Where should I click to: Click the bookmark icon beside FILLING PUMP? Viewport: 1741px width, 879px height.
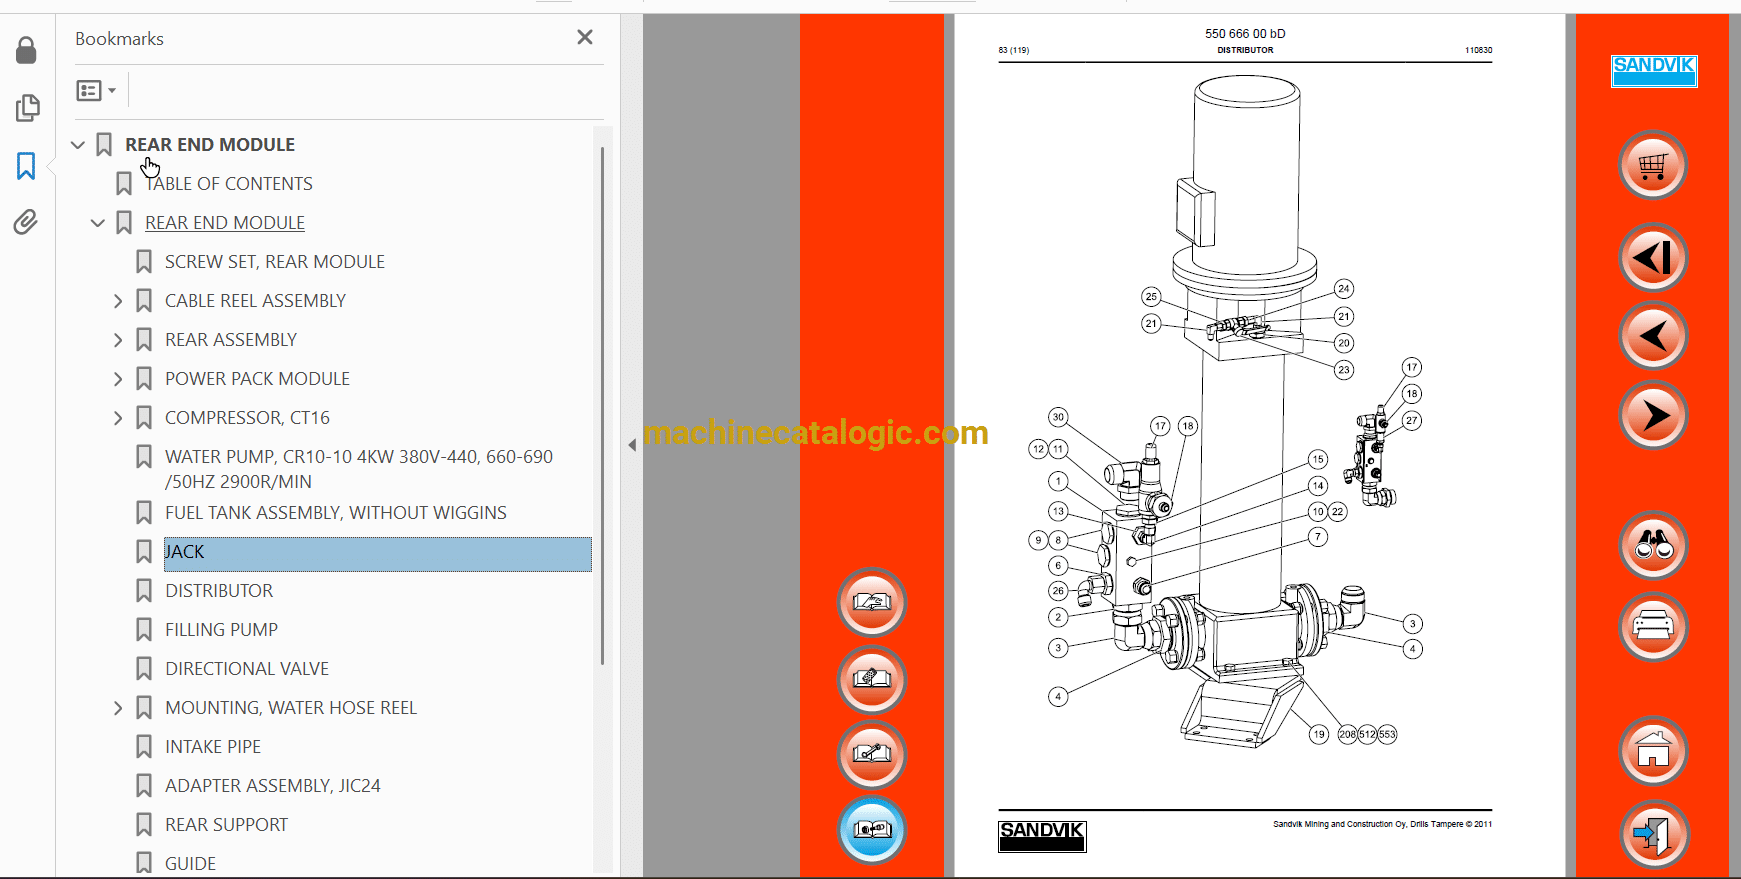click(144, 630)
